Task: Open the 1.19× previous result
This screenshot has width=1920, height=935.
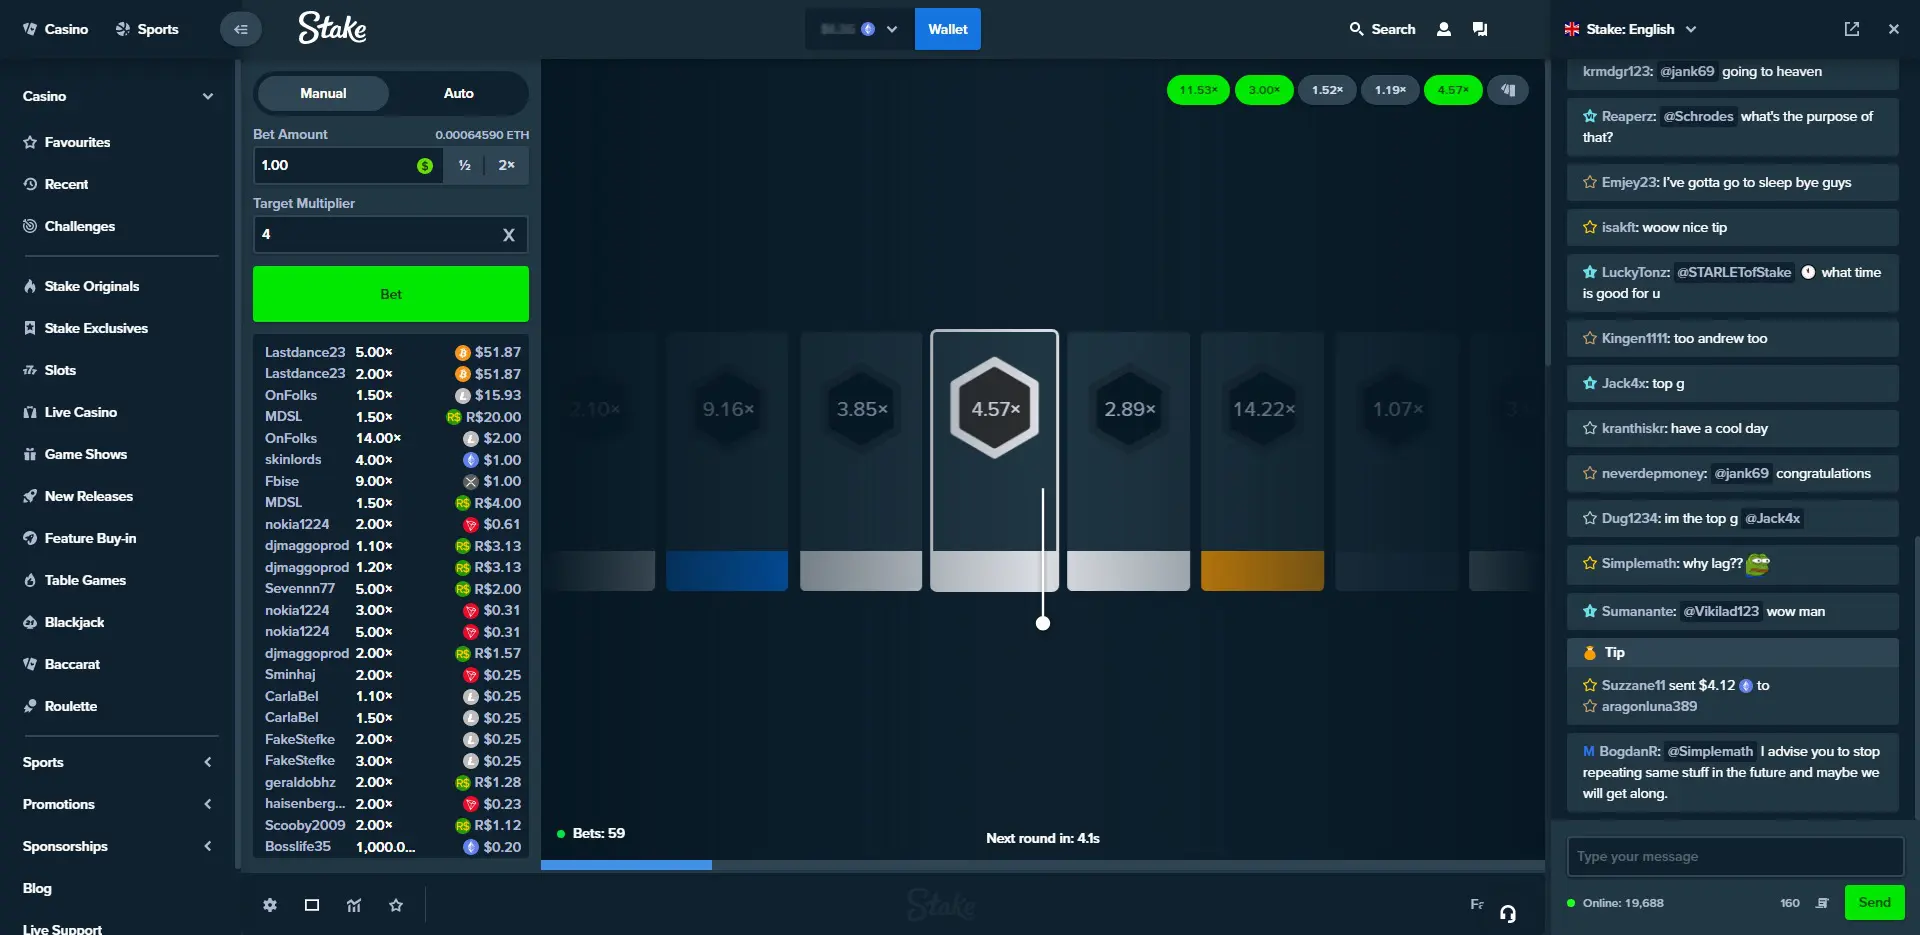Action: coord(1390,90)
